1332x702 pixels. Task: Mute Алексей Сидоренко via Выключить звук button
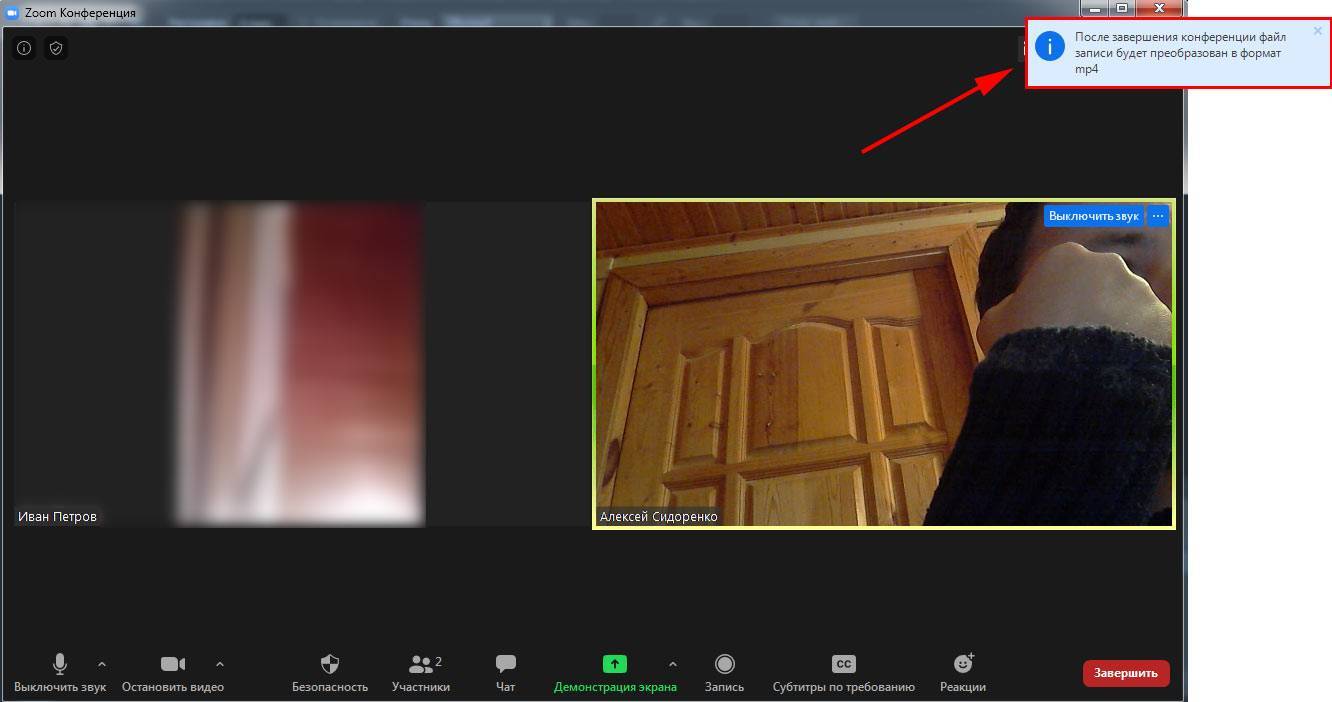[x=1093, y=216]
